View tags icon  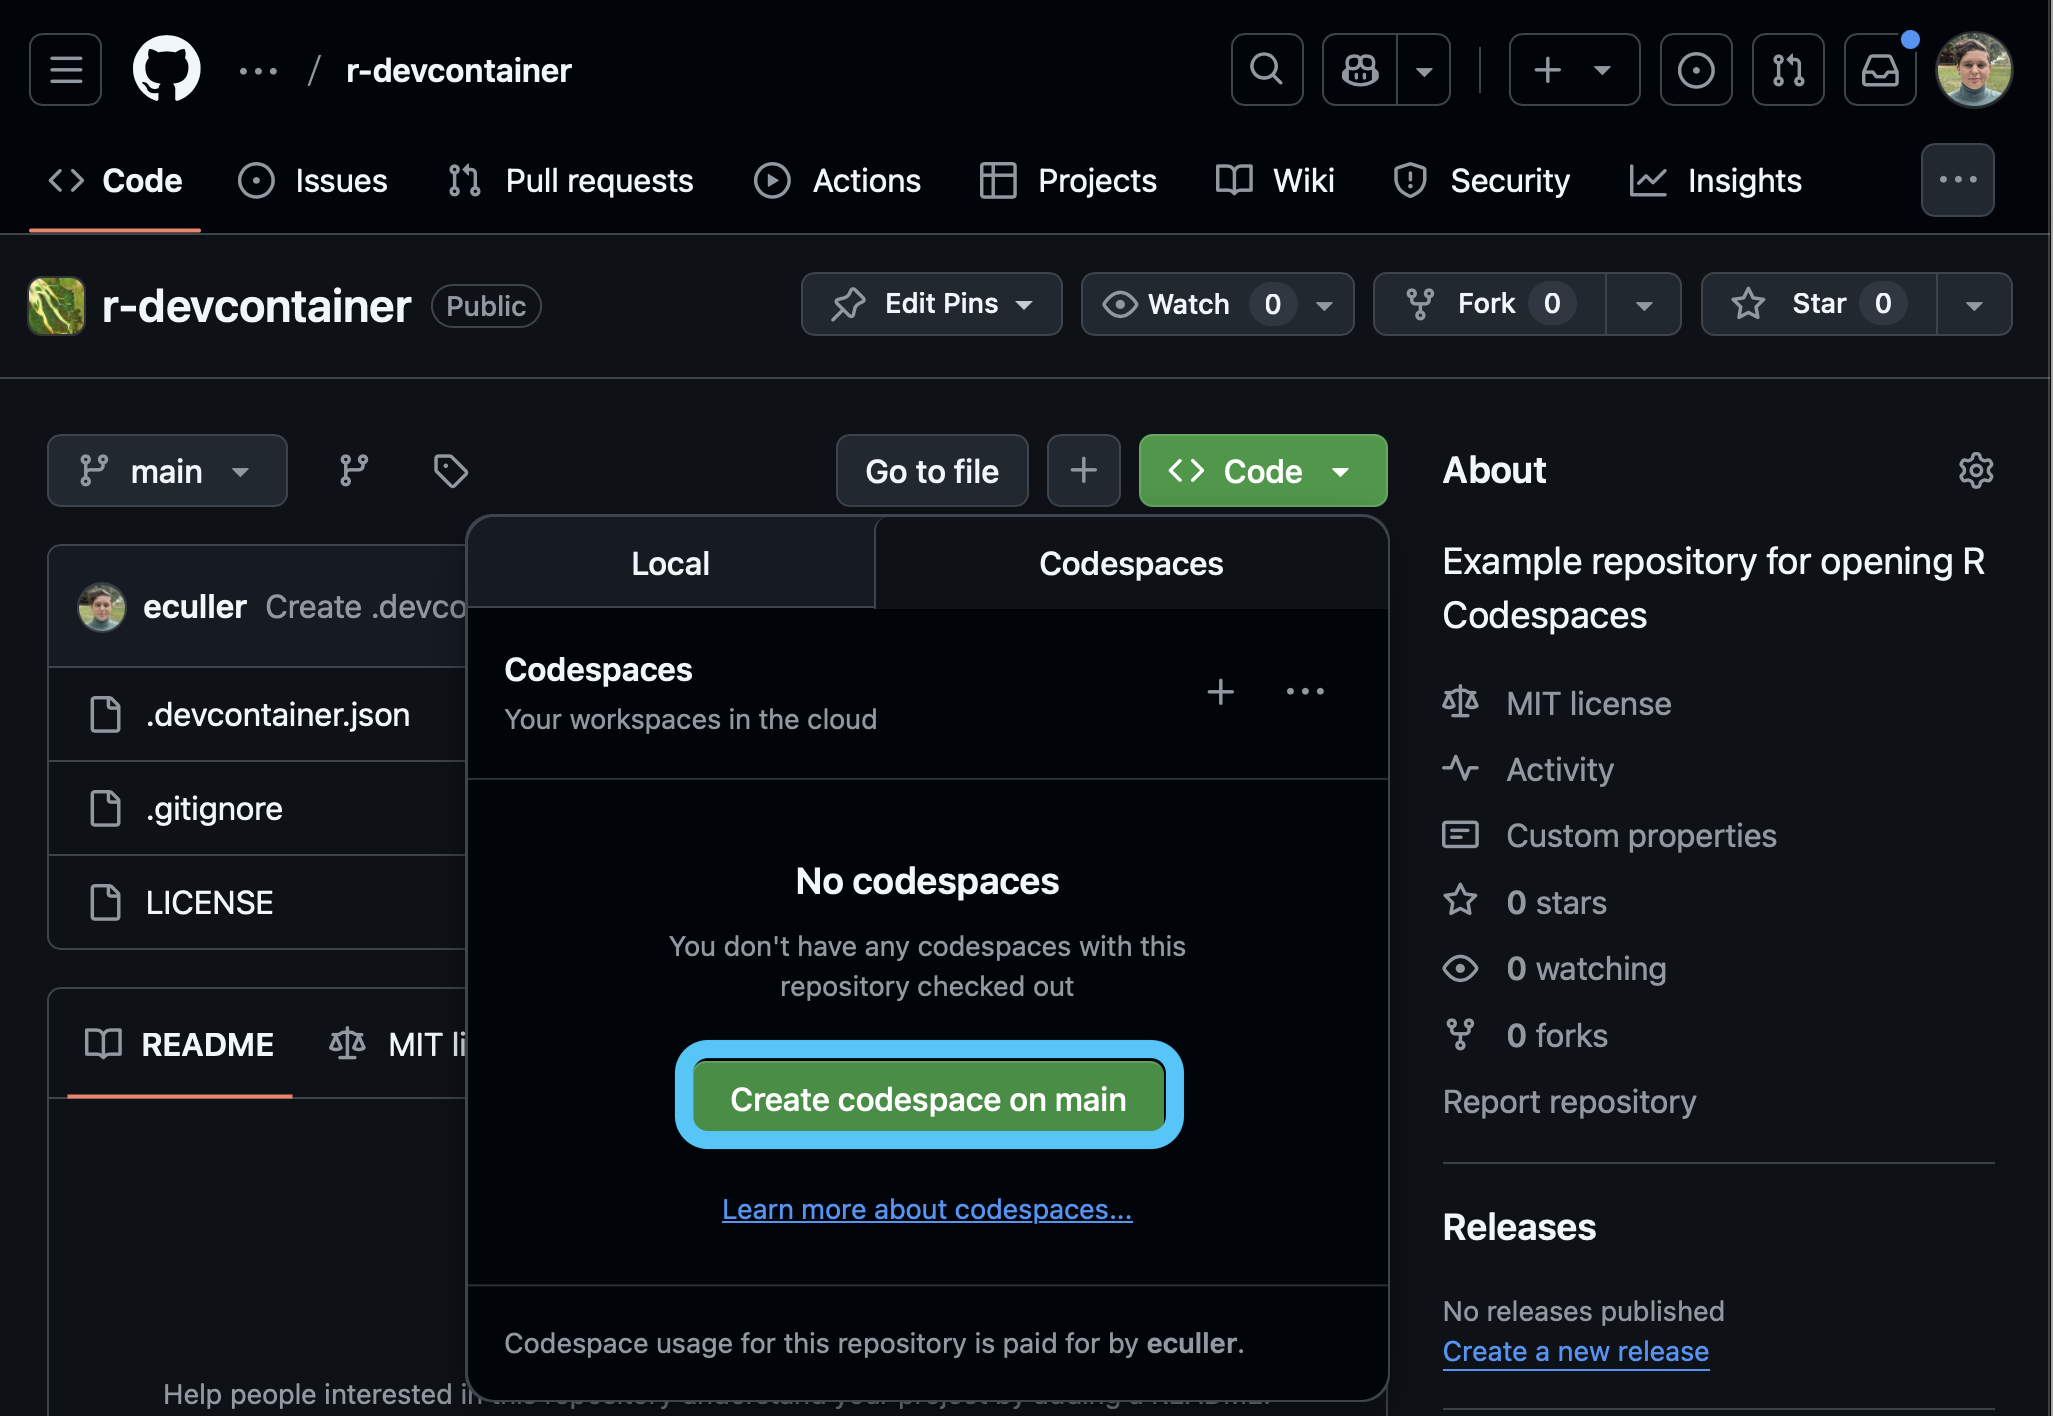(451, 471)
